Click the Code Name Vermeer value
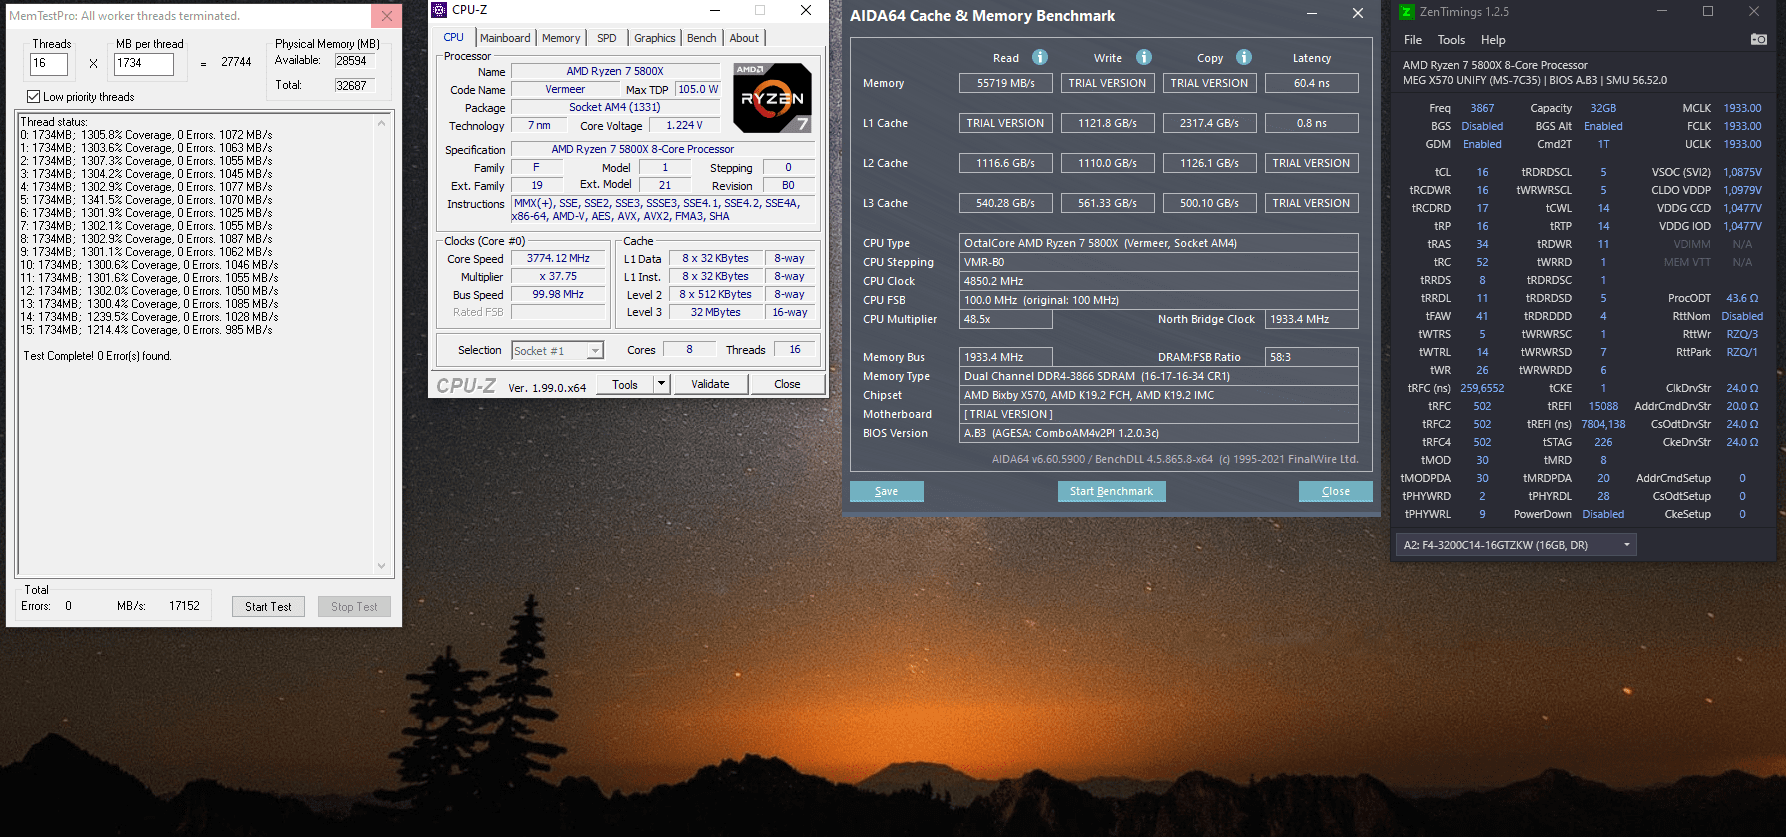 coord(565,89)
